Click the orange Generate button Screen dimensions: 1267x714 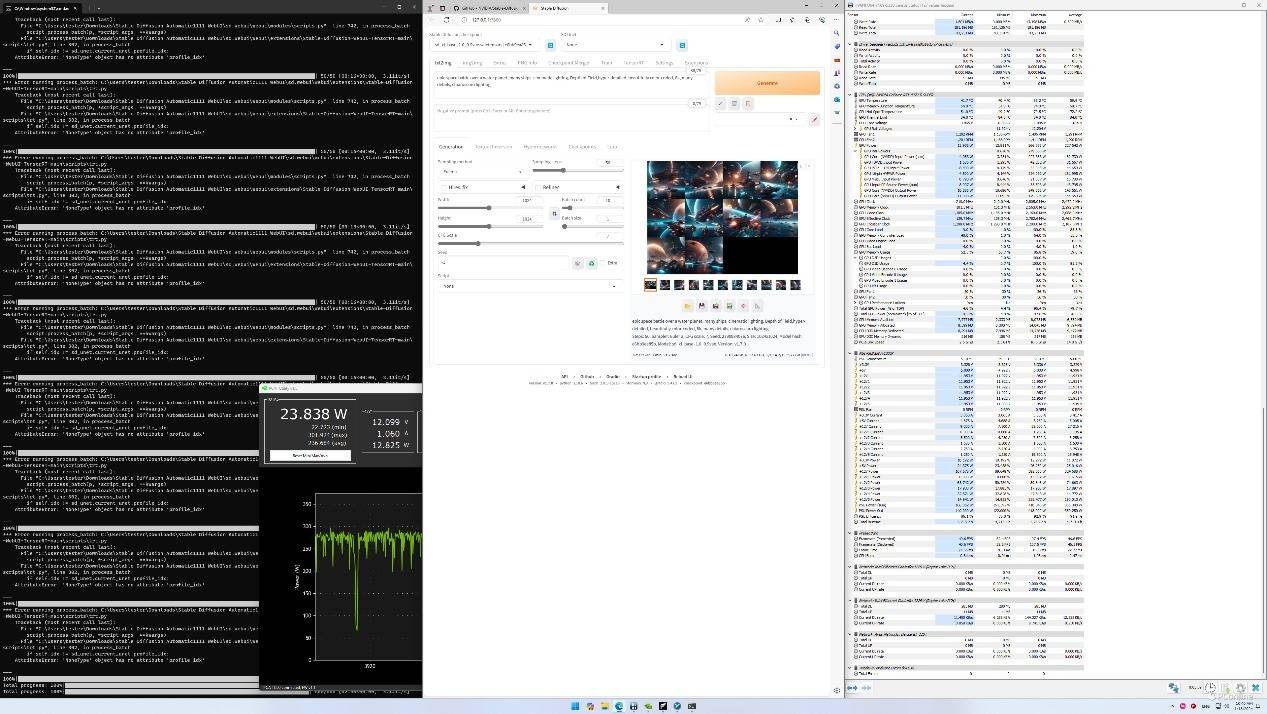[767, 83]
